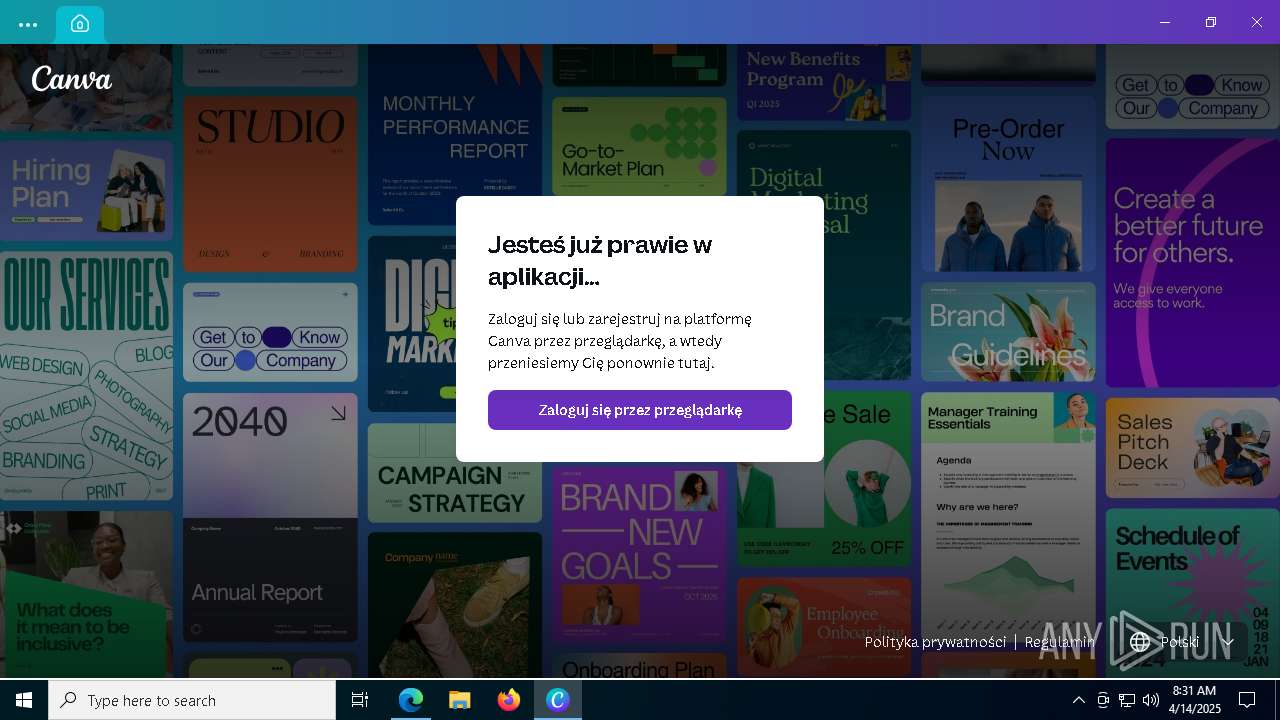The image size is (1280, 720).
Task: Click the globe language icon
Action: (1140, 642)
